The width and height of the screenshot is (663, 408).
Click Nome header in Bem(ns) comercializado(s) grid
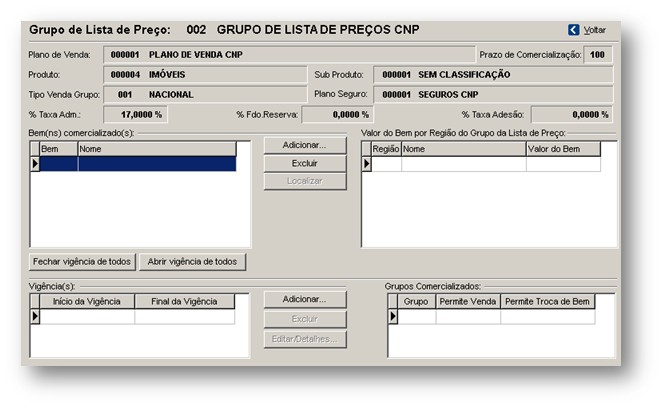point(157,149)
